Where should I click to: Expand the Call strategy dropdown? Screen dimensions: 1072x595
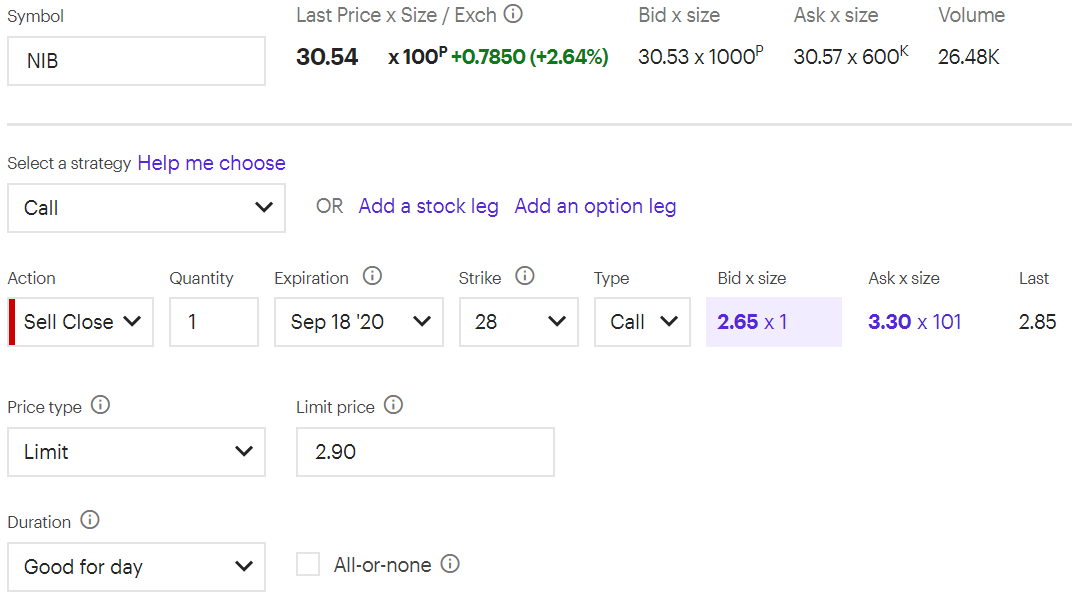(146, 208)
